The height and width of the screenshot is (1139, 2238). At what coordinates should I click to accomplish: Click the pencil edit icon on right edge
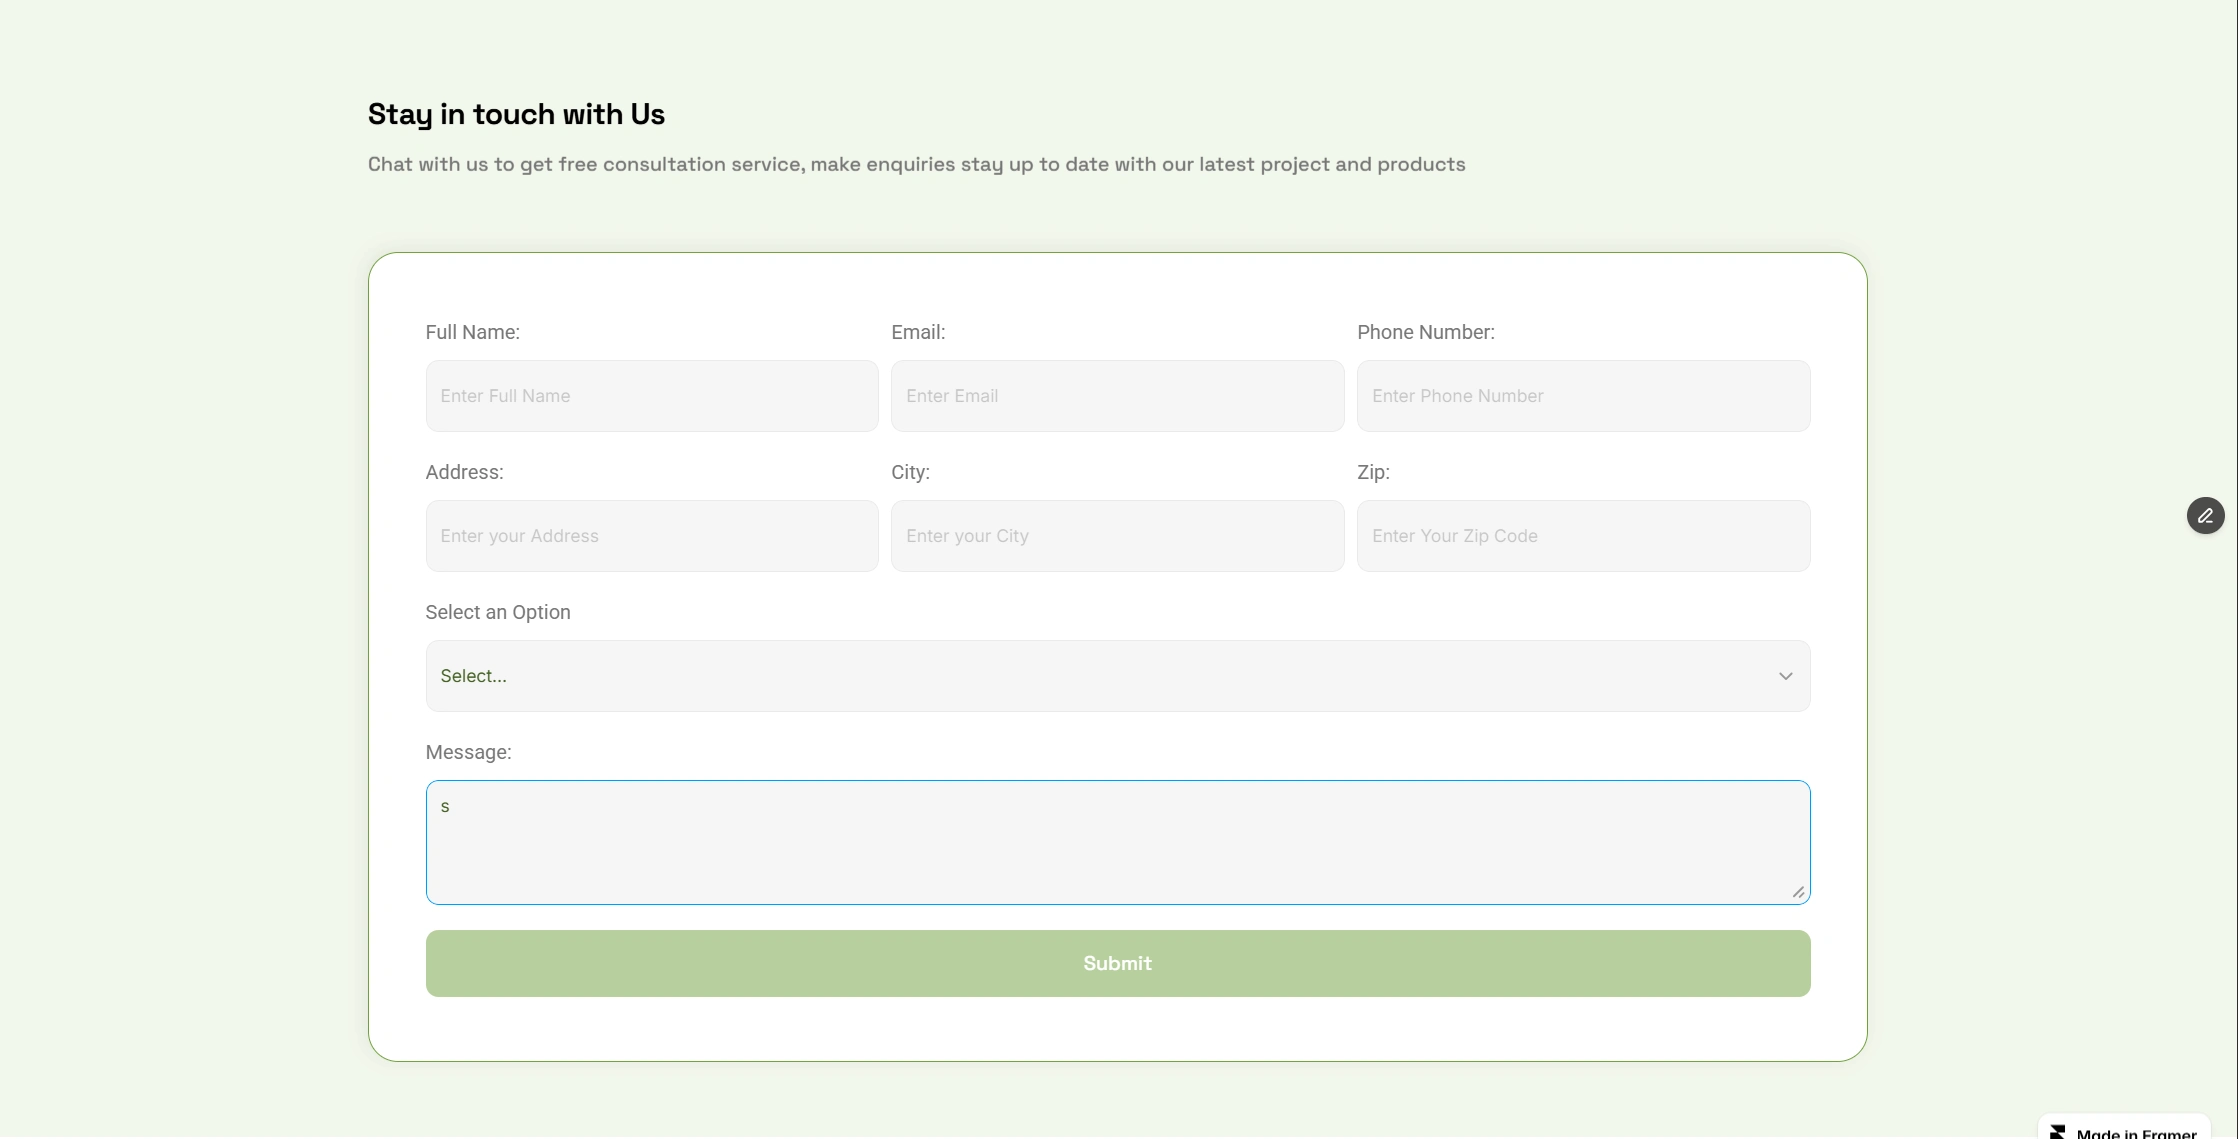point(2205,516)
